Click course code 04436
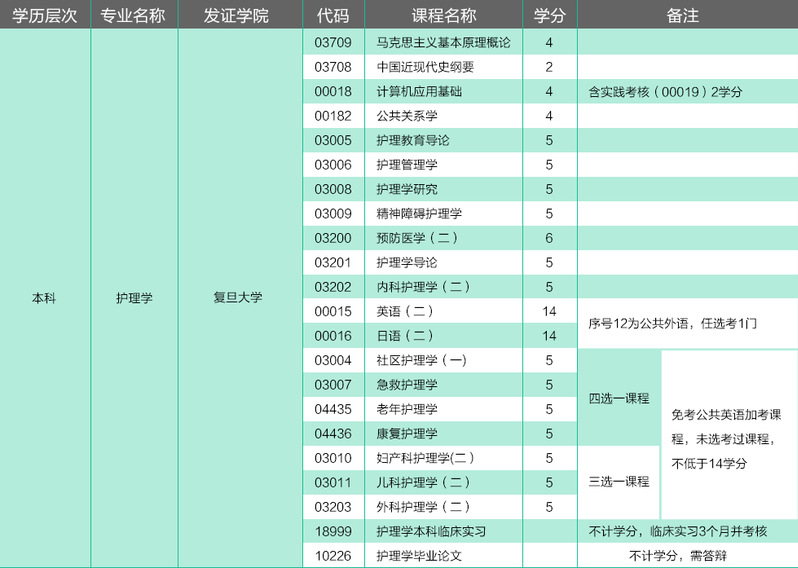Screen dimensions: 798x568 333,433
